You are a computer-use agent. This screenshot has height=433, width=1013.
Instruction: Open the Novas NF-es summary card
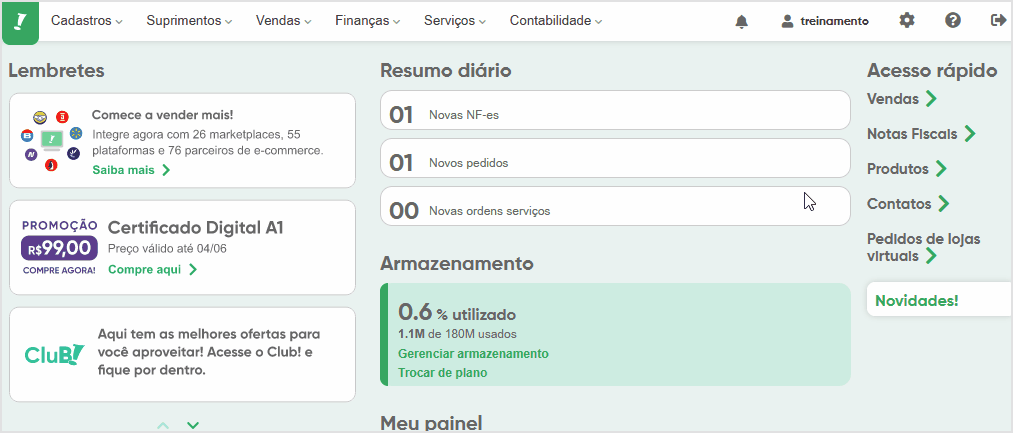615,110
